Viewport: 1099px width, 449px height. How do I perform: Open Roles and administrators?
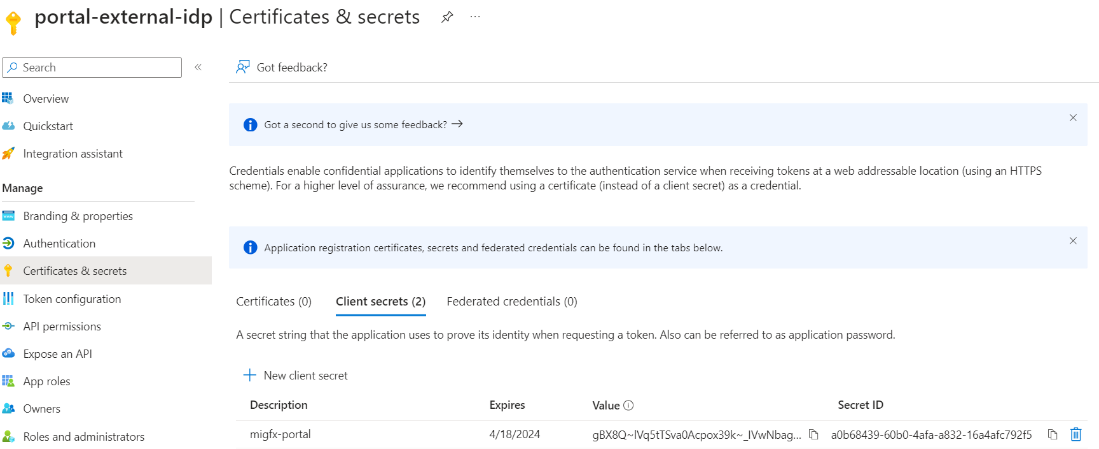[83, 436]
